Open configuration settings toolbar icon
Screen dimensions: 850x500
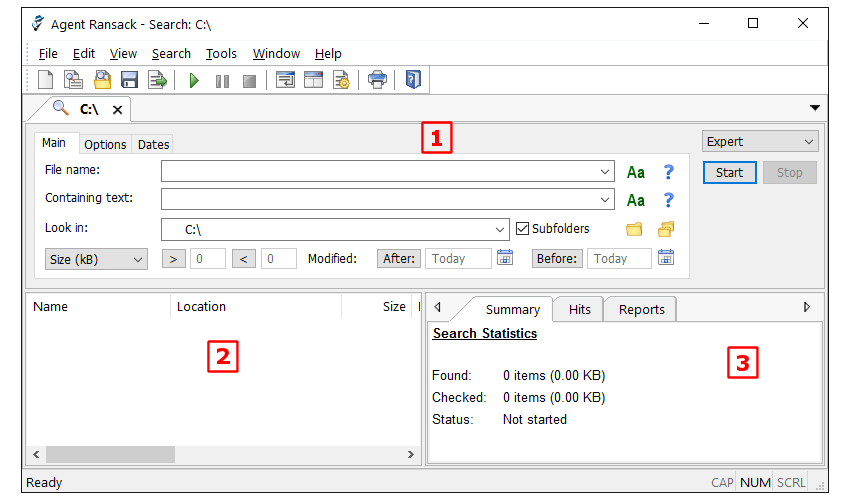tap(342, 80)
